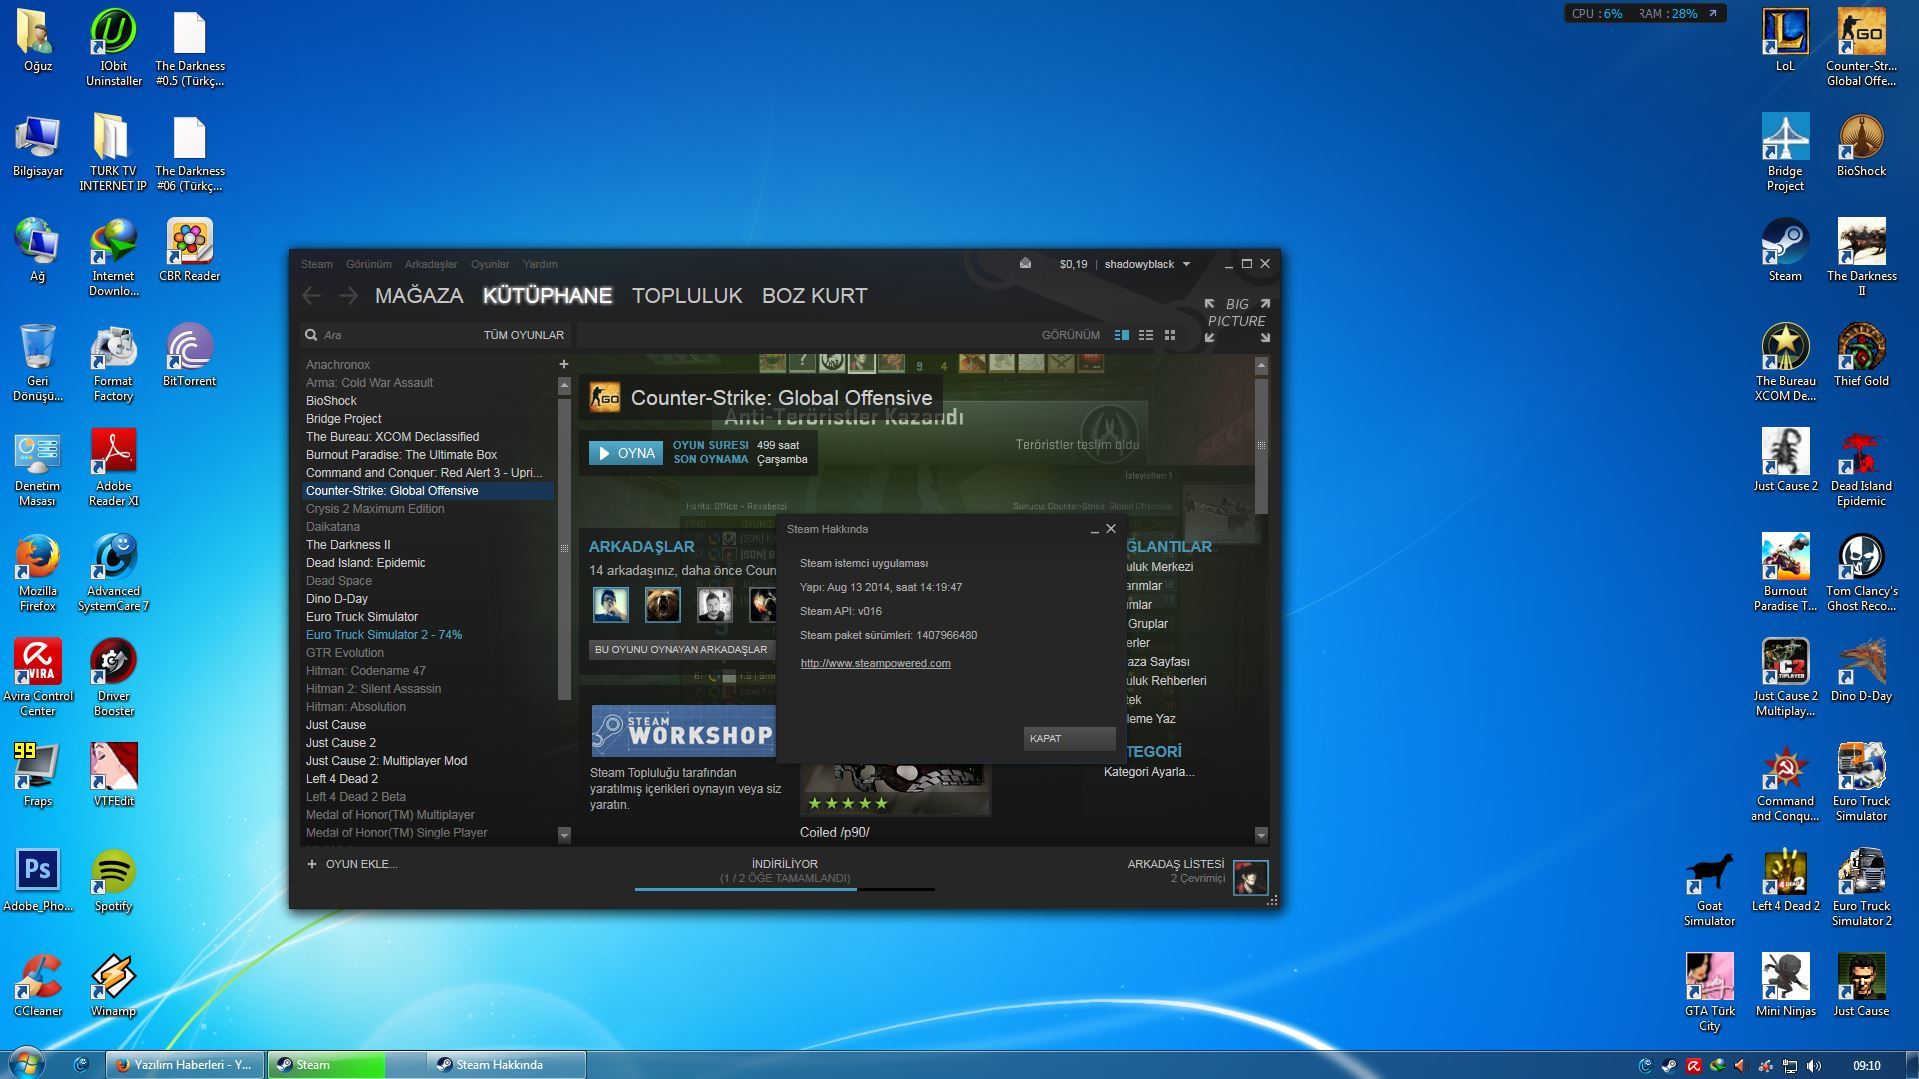Click the Avira tray icon

point(1693,1066)
